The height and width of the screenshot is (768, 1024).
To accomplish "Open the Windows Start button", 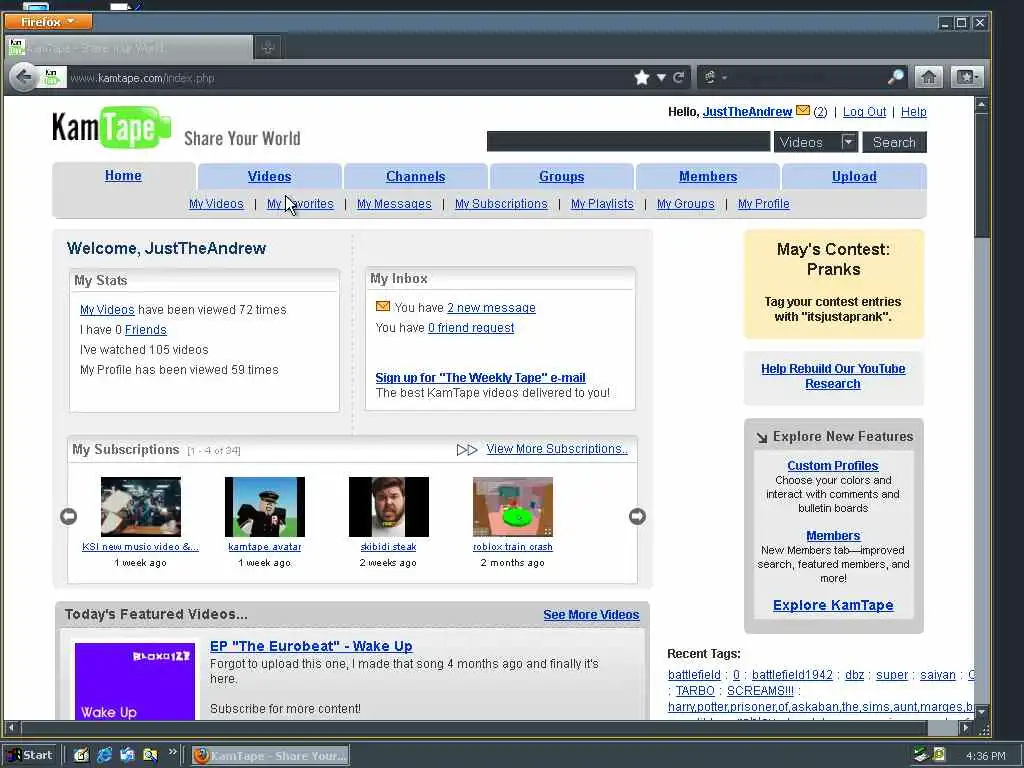I will [x=30, y=755].
